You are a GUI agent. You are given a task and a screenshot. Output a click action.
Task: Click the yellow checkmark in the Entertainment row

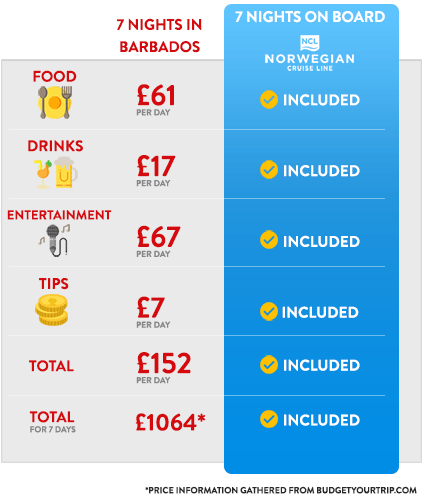pyautogui.click(x=269, y=240)
